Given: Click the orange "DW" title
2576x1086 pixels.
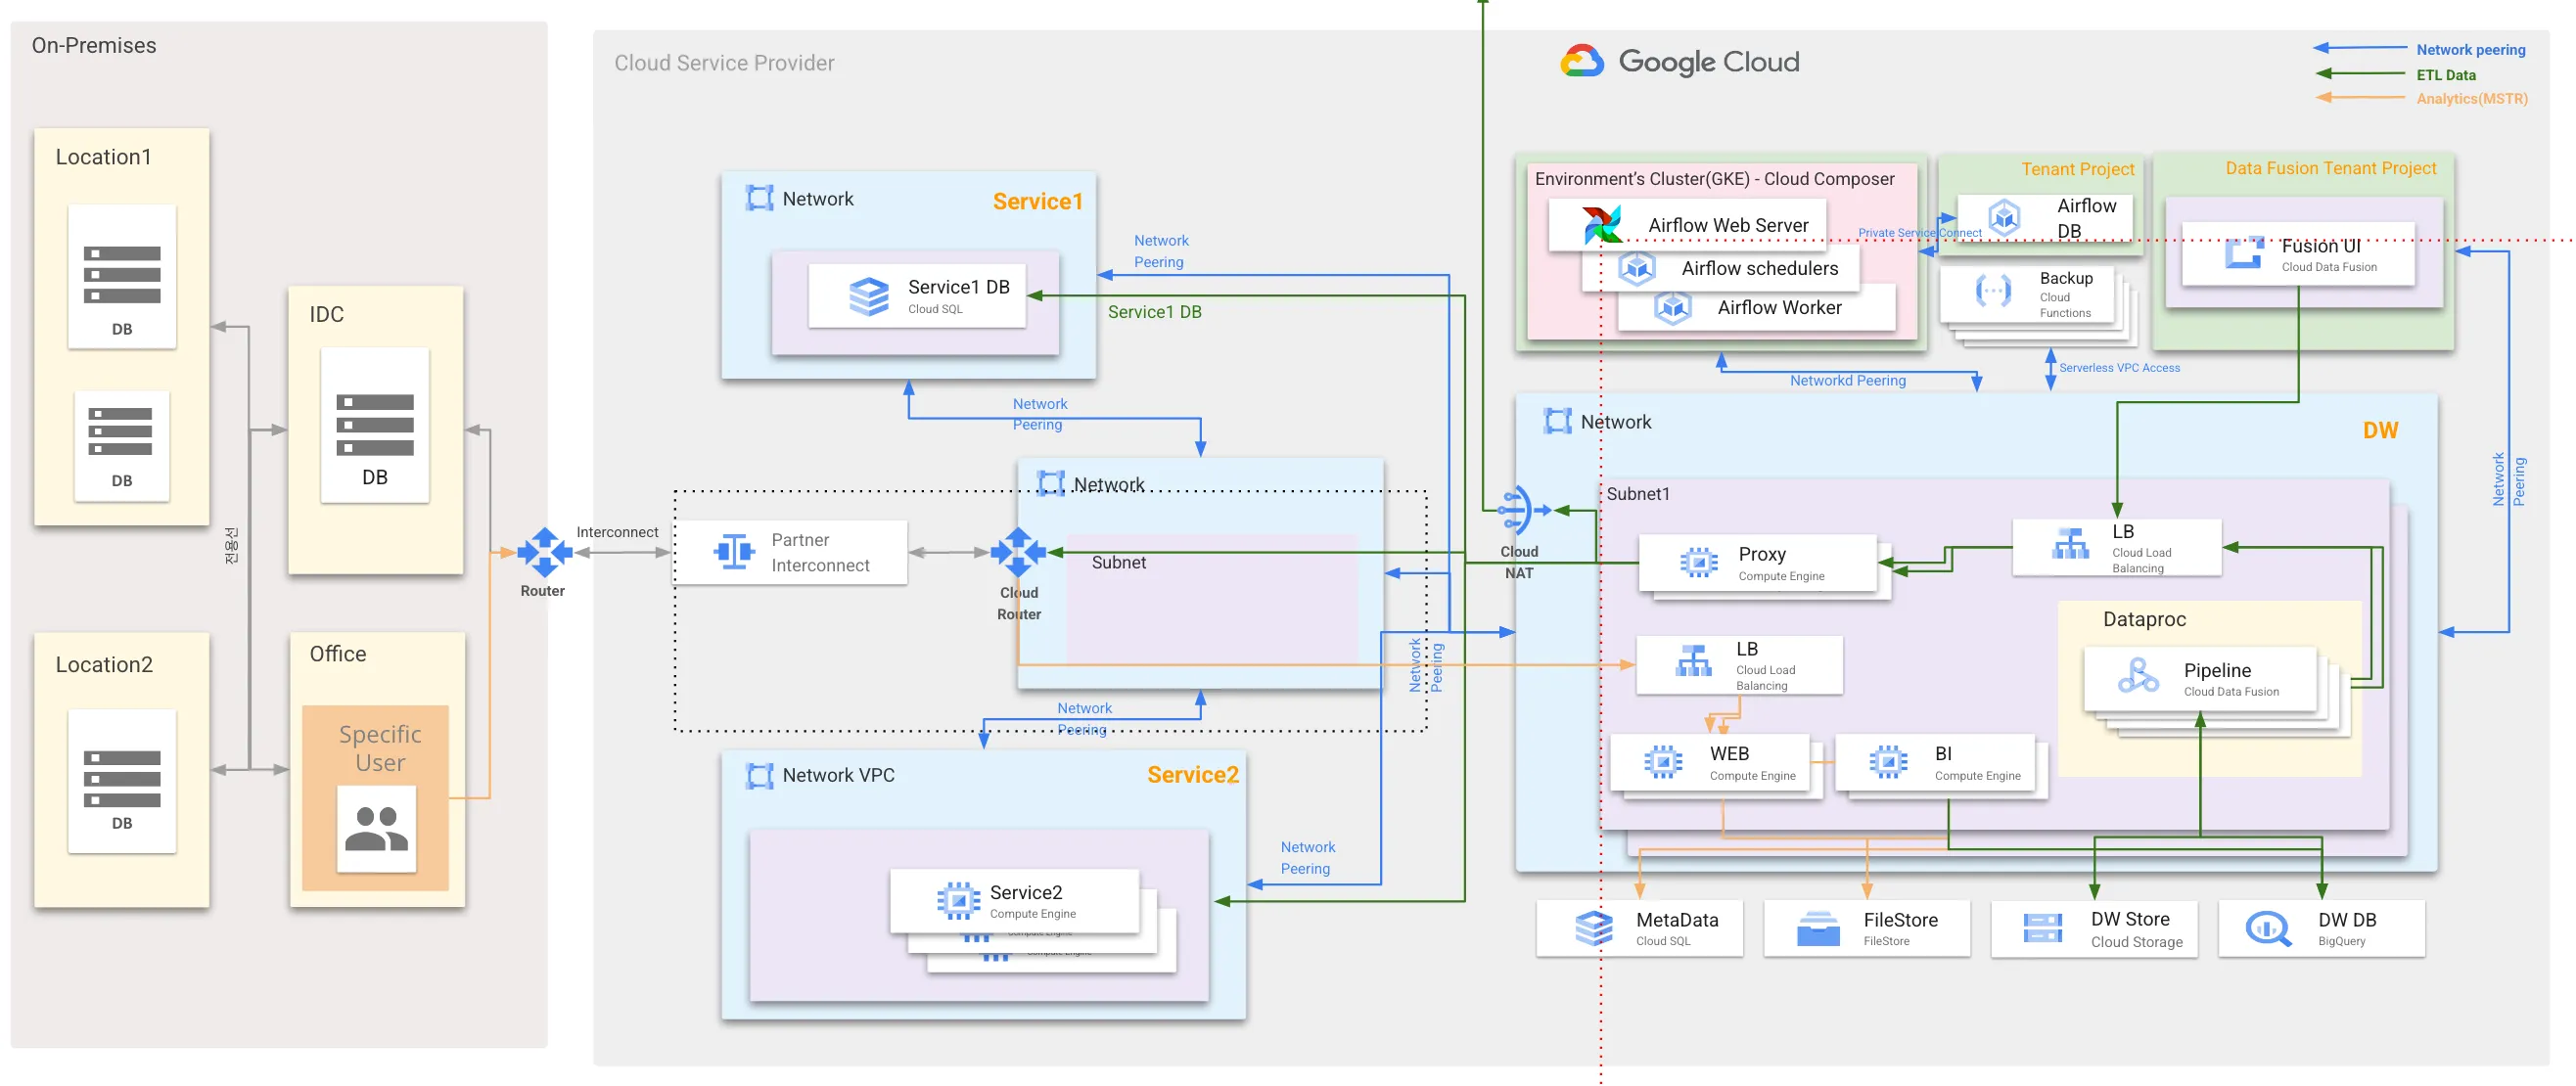Looking at the screenshot, I should click(2380, 431).
